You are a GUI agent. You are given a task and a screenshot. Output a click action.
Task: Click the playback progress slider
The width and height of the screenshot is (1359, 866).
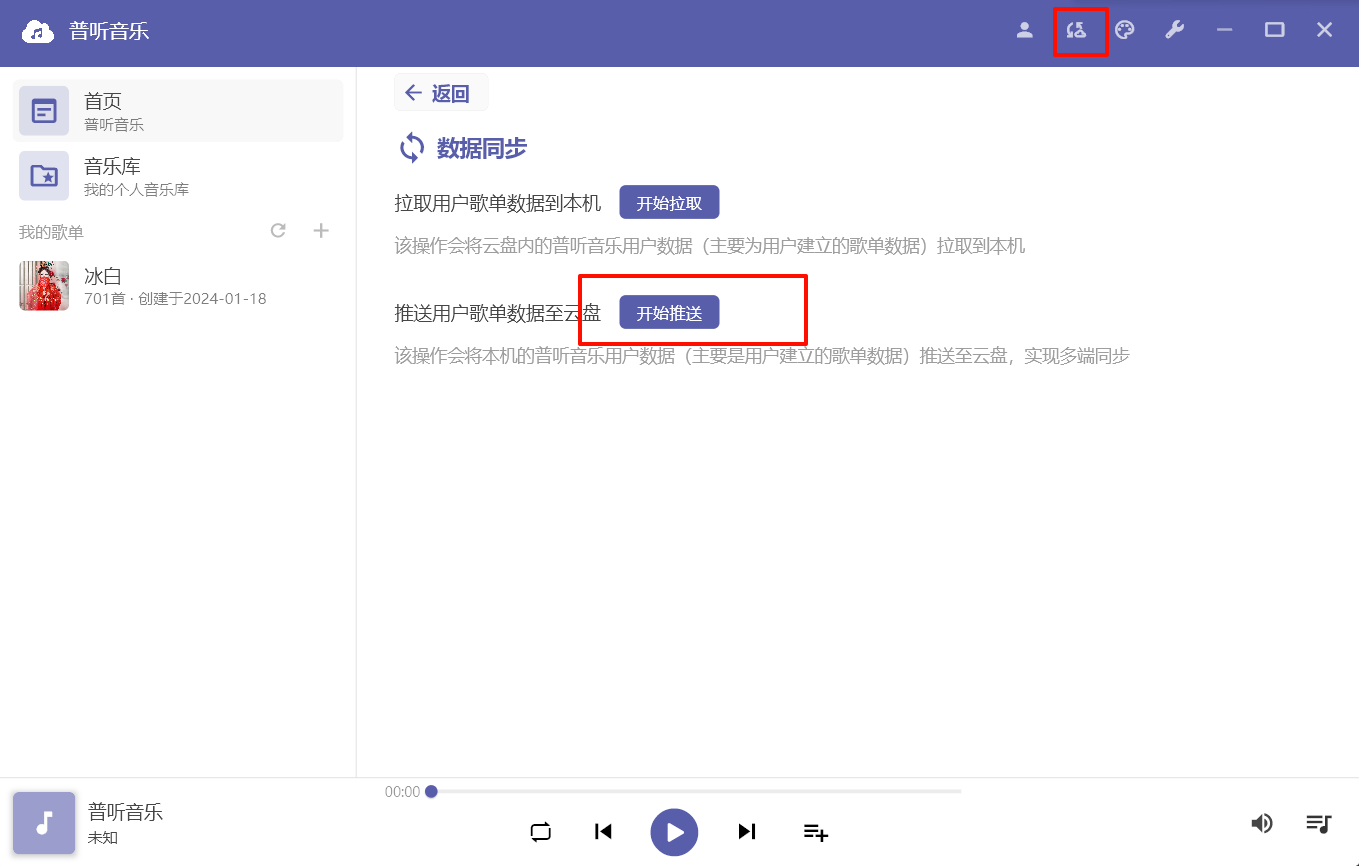pyautogui.click(x=696, y=791)
